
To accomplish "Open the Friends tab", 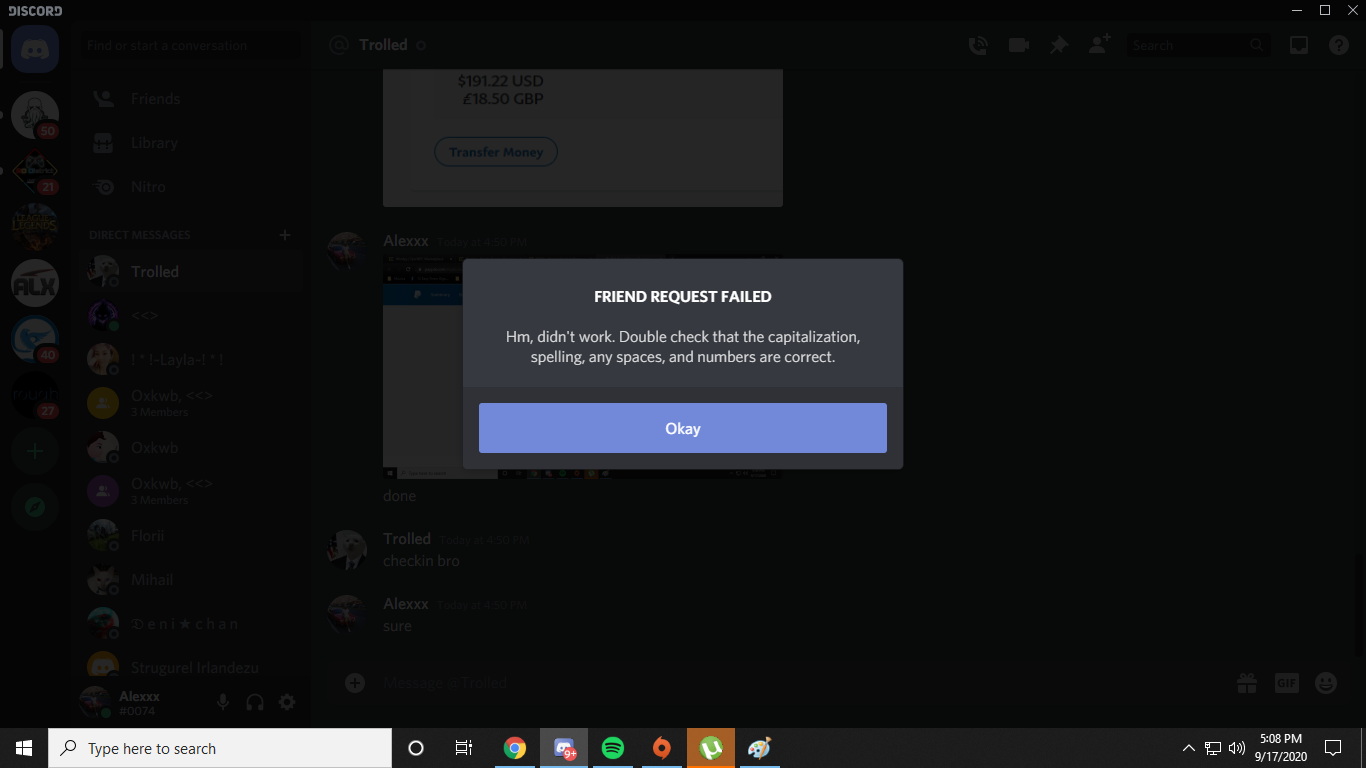I will (192, 99).
